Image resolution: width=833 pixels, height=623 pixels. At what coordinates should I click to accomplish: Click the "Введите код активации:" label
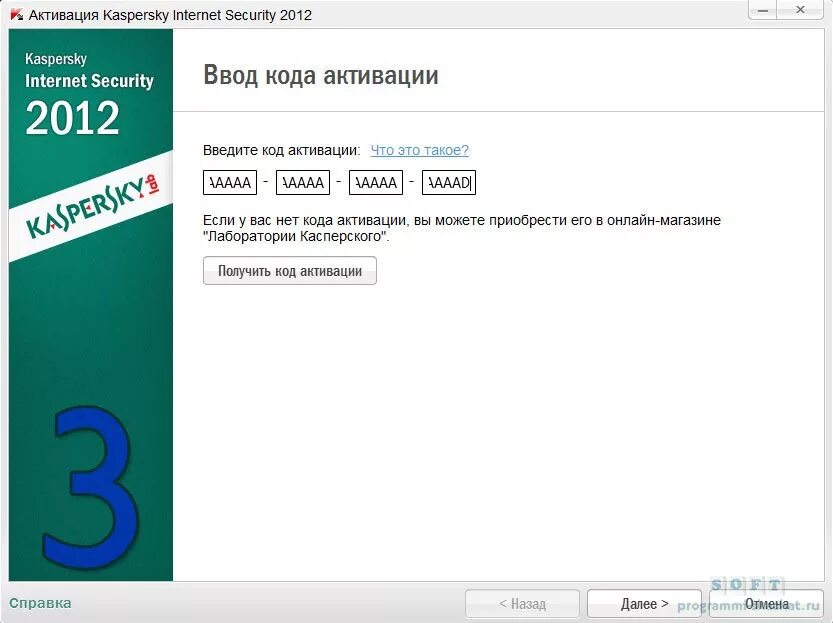[280, 150]
